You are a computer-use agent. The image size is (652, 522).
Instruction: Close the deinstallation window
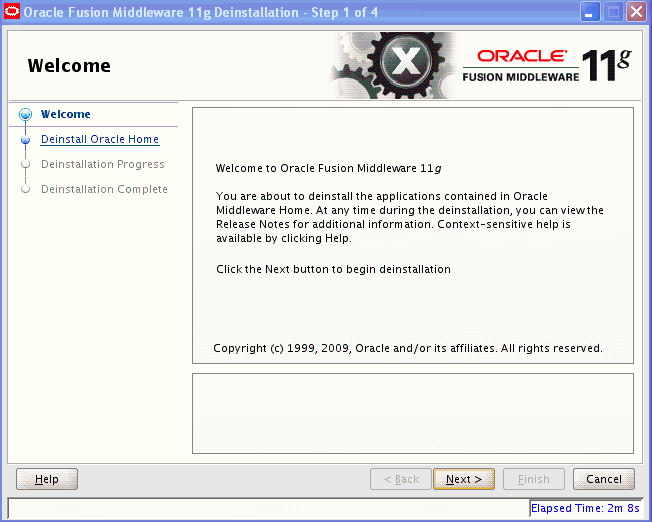click(x=637, y=12)
